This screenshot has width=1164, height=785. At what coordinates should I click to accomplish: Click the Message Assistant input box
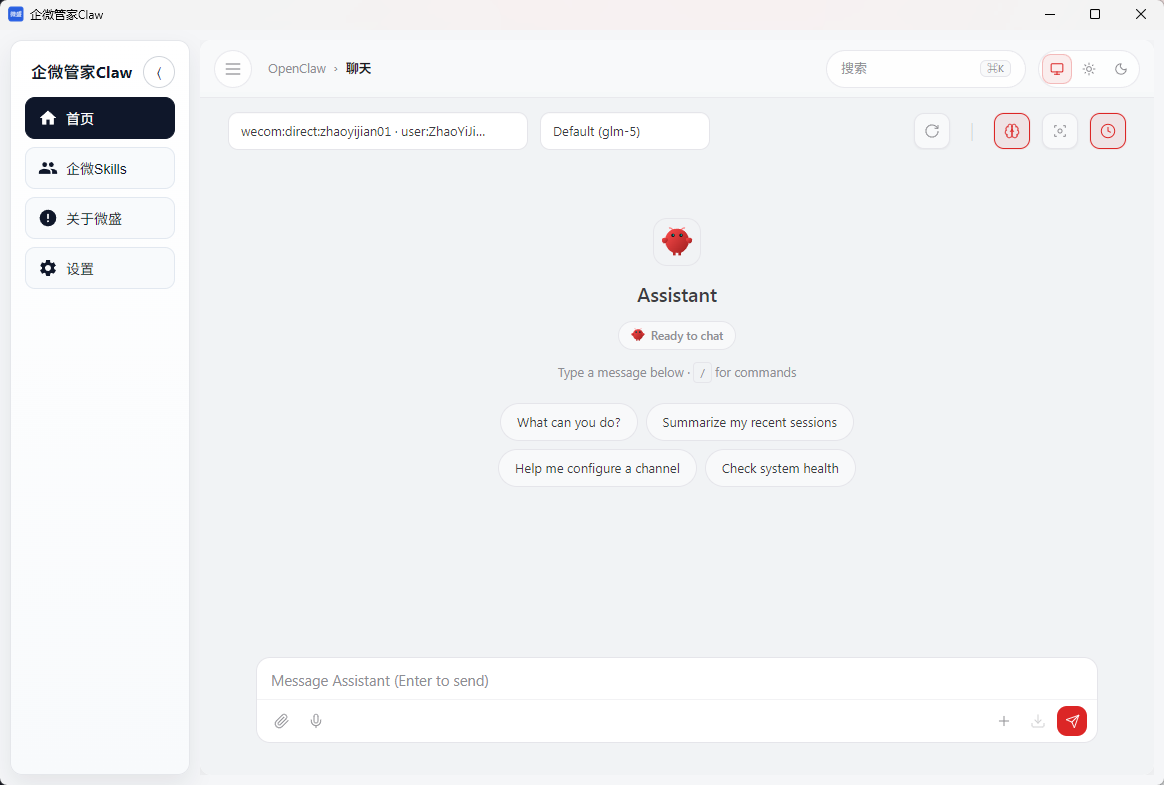coord(677,681)
